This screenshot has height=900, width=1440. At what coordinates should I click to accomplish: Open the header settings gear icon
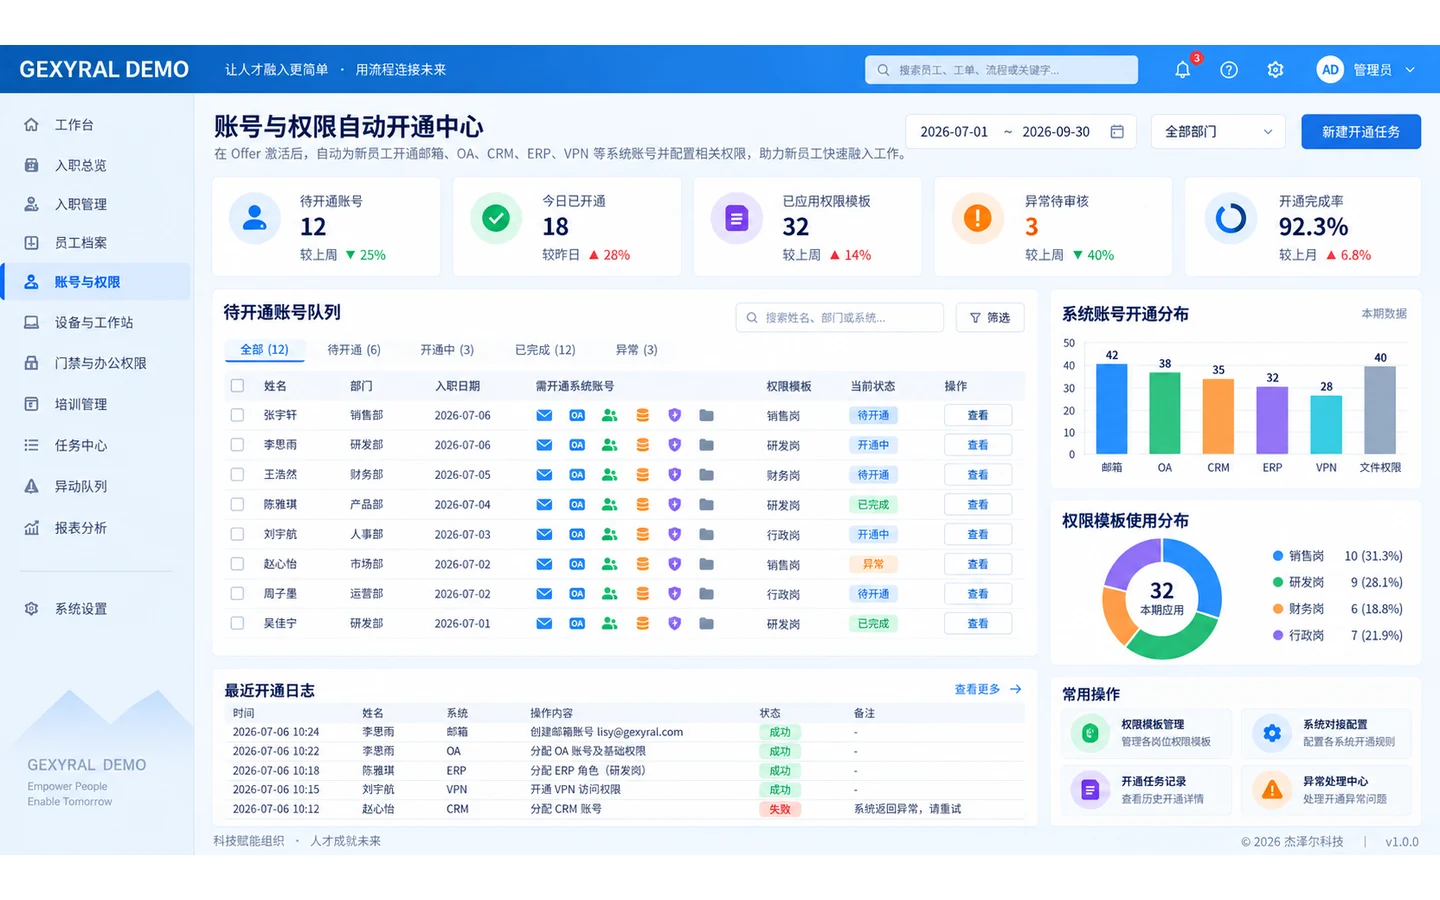[1275, 70]
